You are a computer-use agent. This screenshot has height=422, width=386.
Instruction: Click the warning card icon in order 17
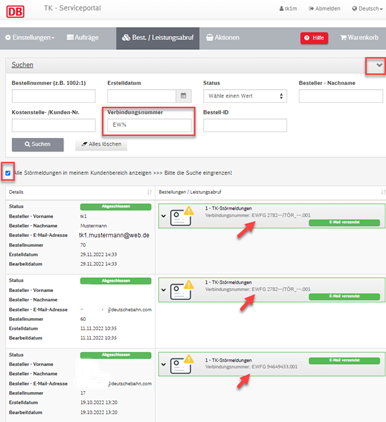tap(182, 364)
